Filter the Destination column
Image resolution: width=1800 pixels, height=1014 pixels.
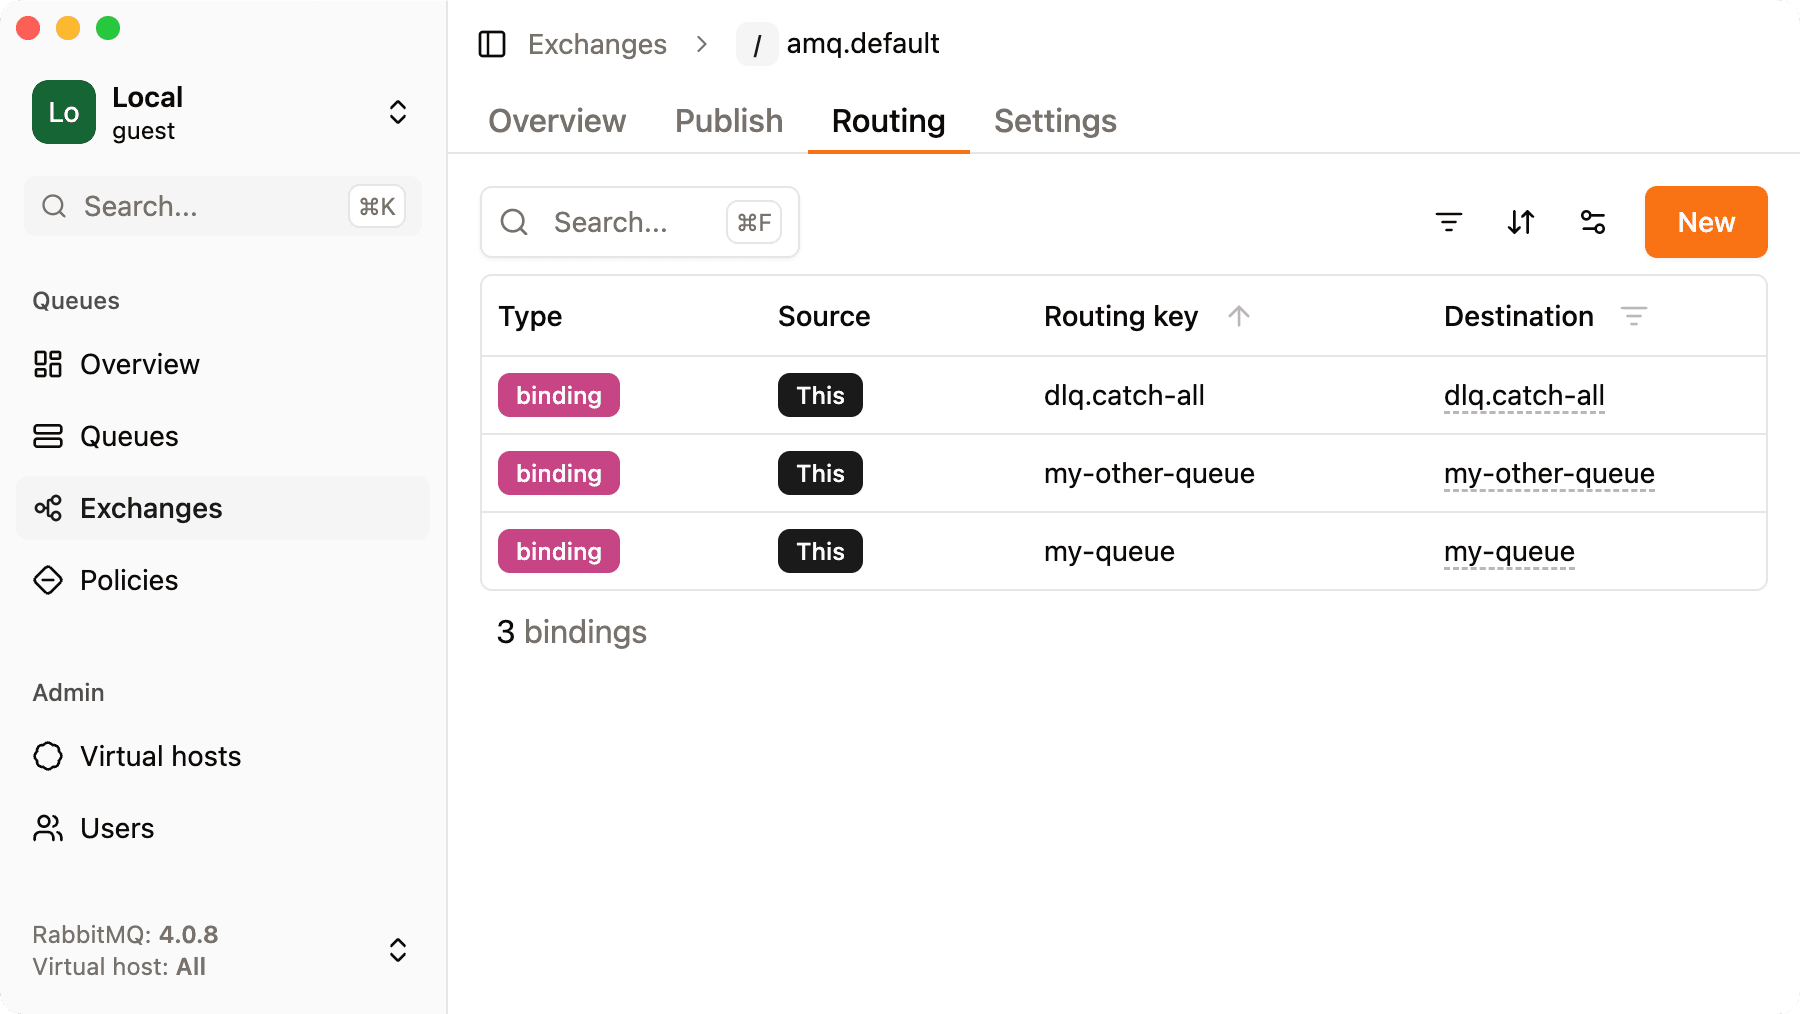coord(1635,316)
